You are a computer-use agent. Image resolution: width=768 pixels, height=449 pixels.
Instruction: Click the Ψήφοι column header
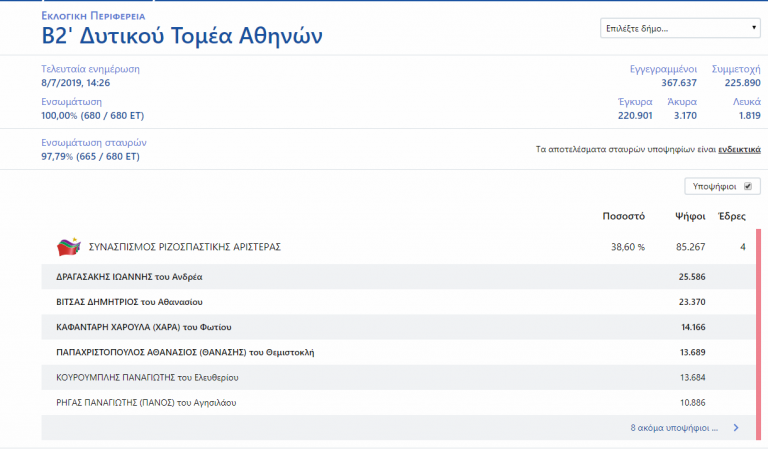click(690, 216)
